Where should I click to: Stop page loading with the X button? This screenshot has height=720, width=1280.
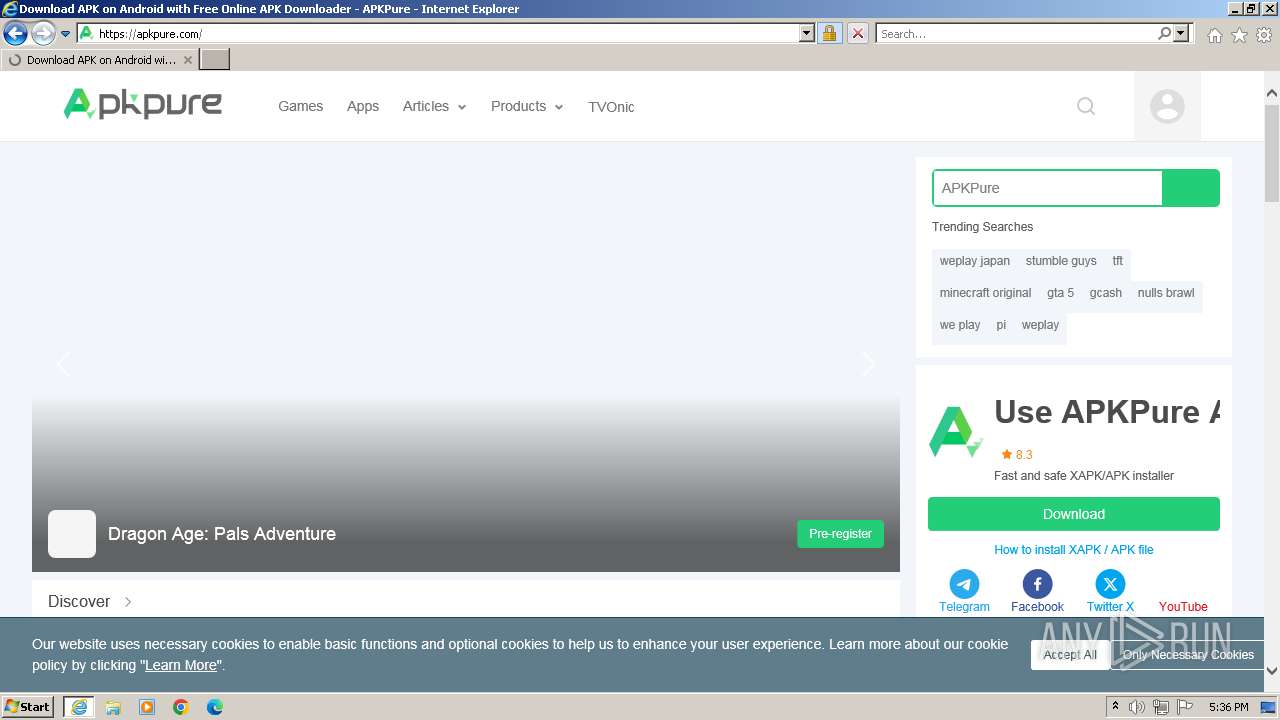(857, 33)
